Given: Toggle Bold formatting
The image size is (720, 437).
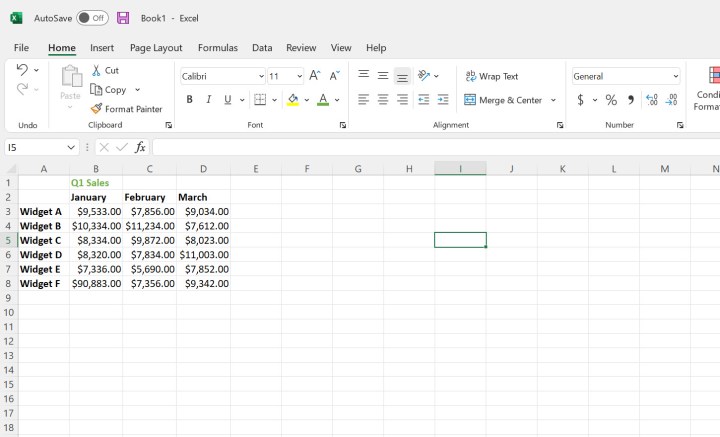Looking at the screenshot, I should (x=189, y=100).
